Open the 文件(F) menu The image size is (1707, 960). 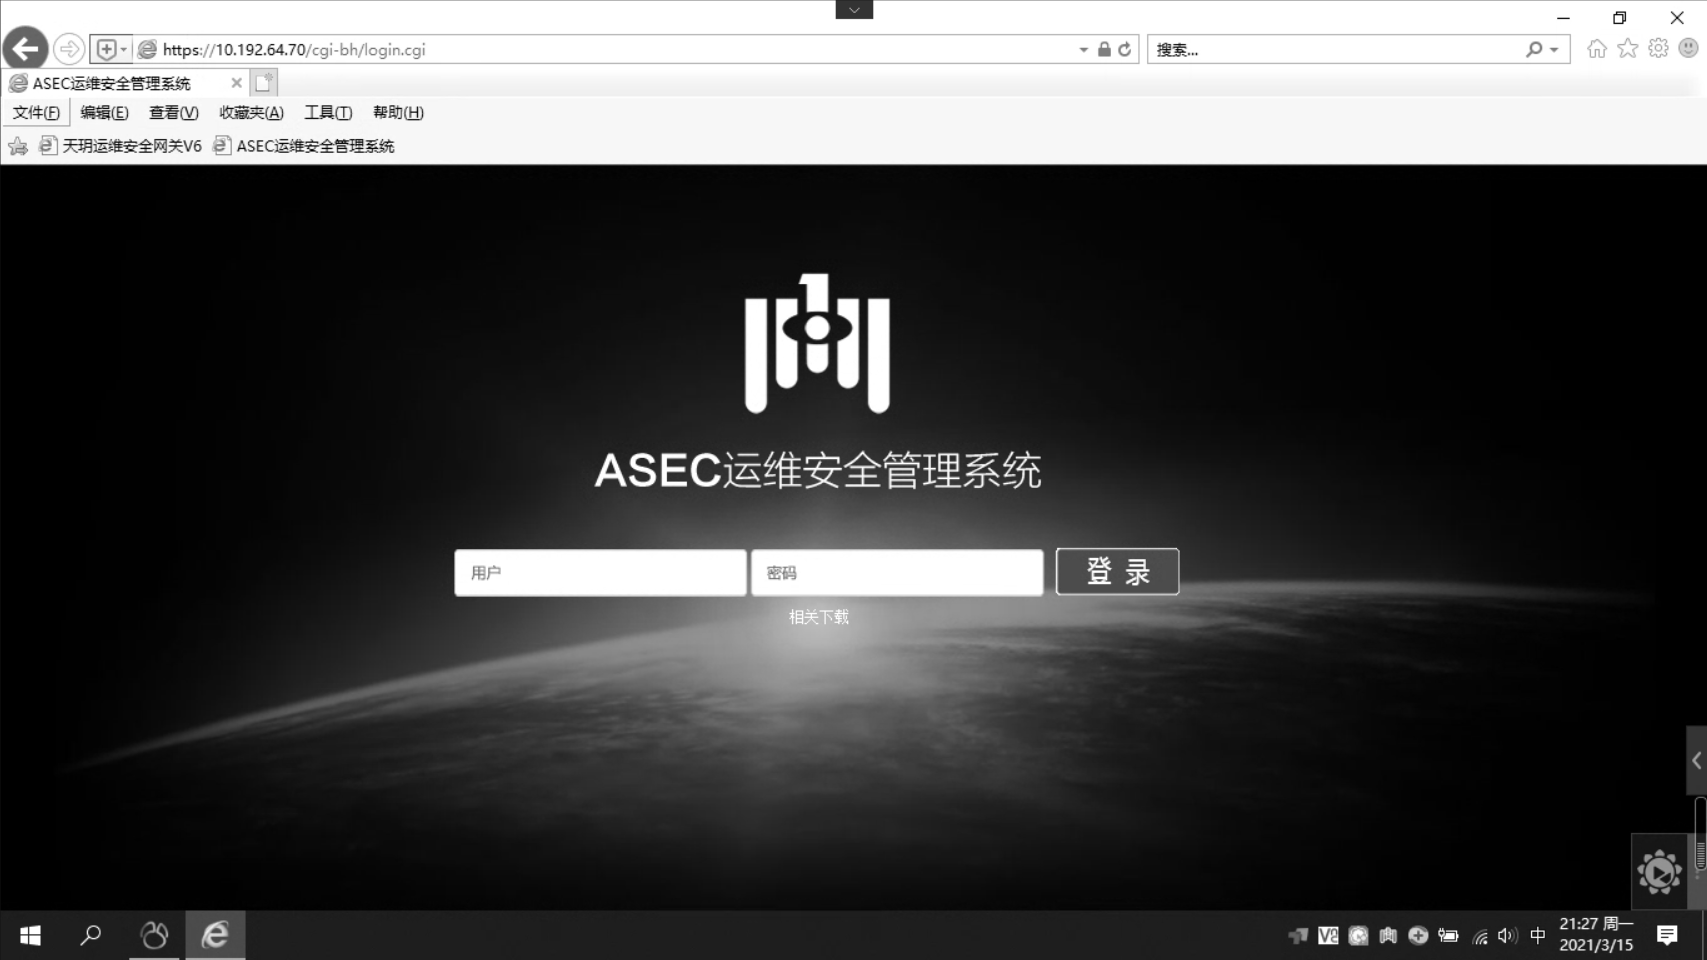pos(36,113)
